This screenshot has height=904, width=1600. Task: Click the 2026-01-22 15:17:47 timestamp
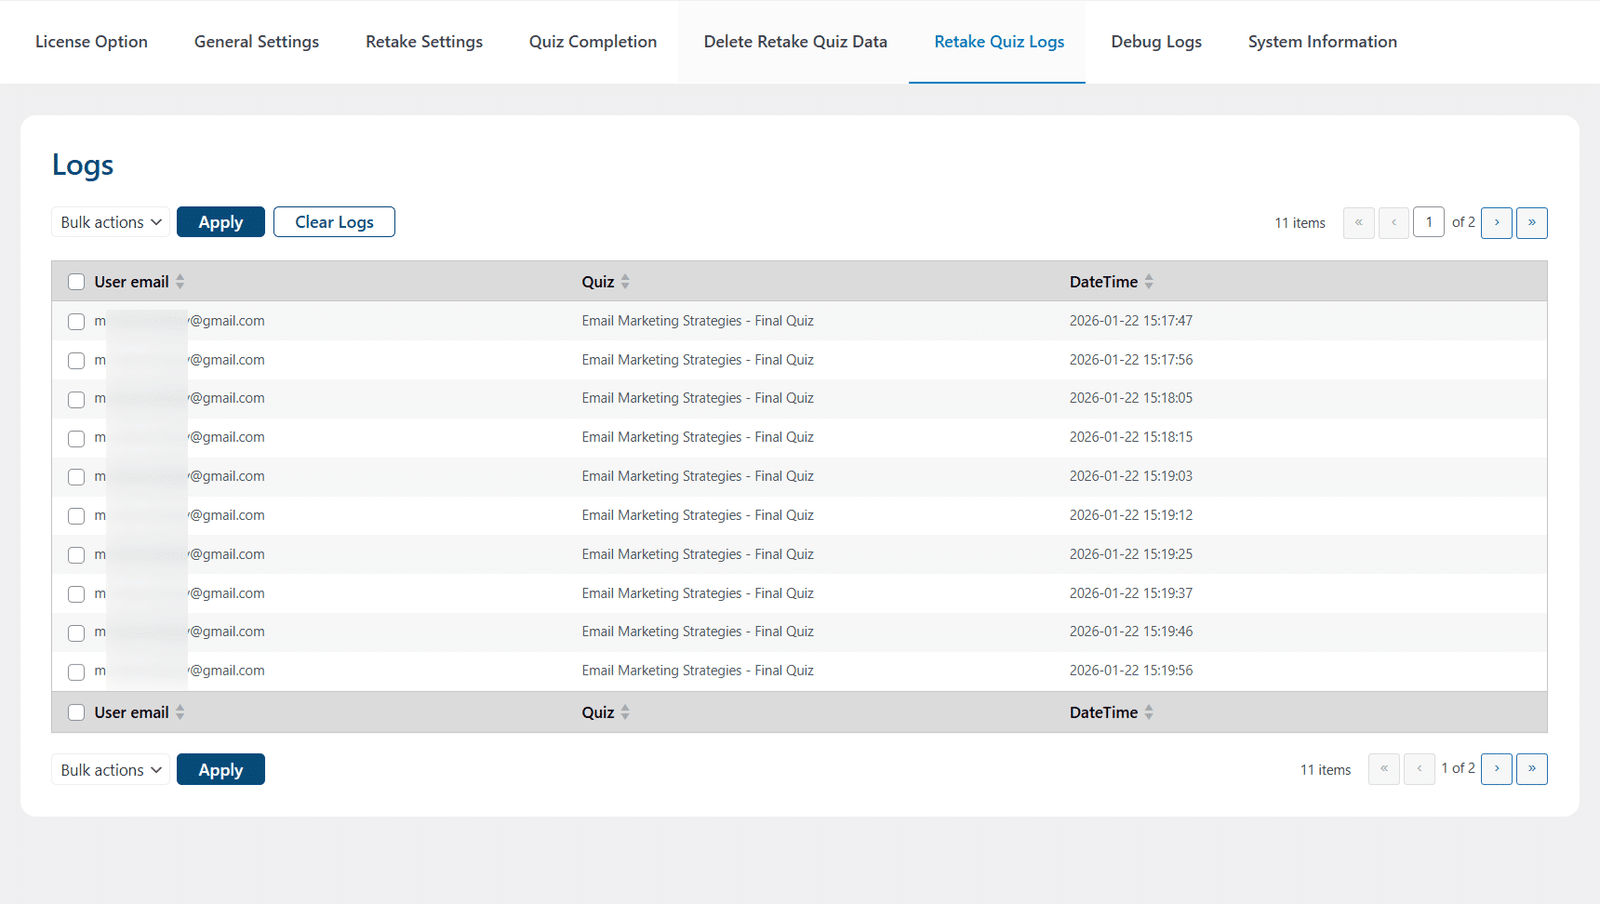pos(1131,321)
